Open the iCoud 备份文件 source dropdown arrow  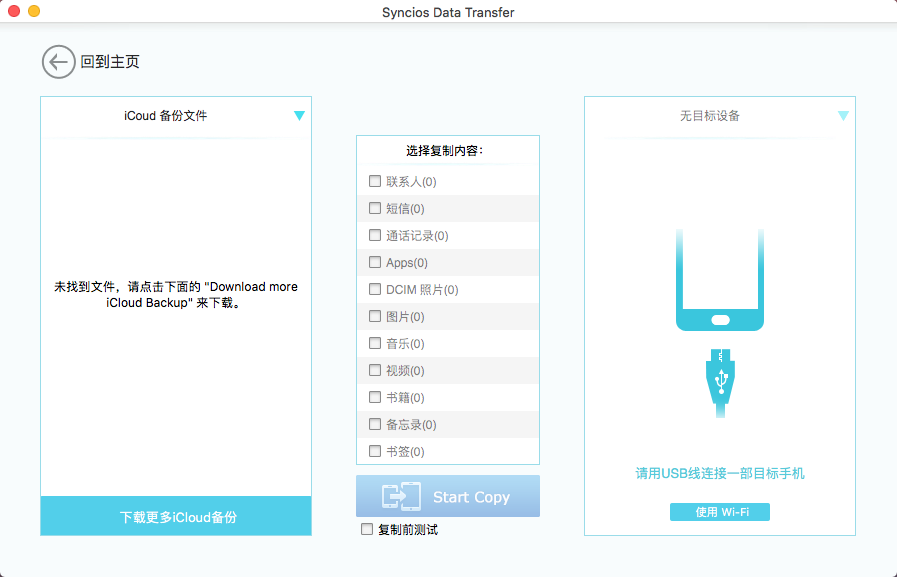click(299, 116)
